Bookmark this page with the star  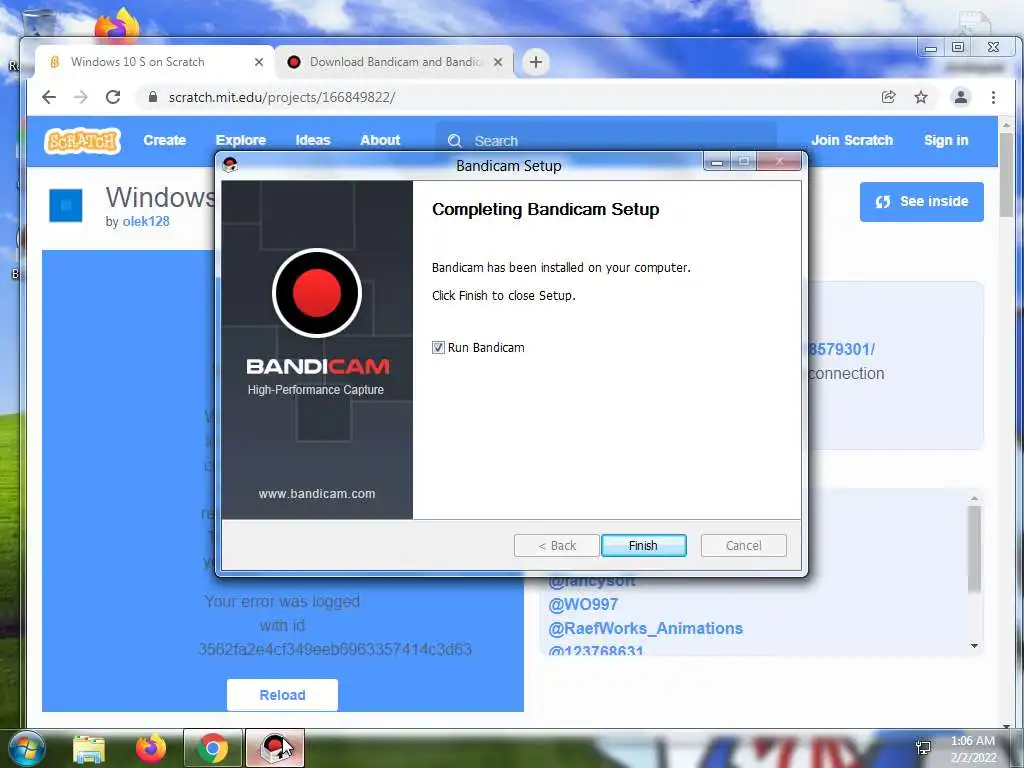tap(921, 97)
